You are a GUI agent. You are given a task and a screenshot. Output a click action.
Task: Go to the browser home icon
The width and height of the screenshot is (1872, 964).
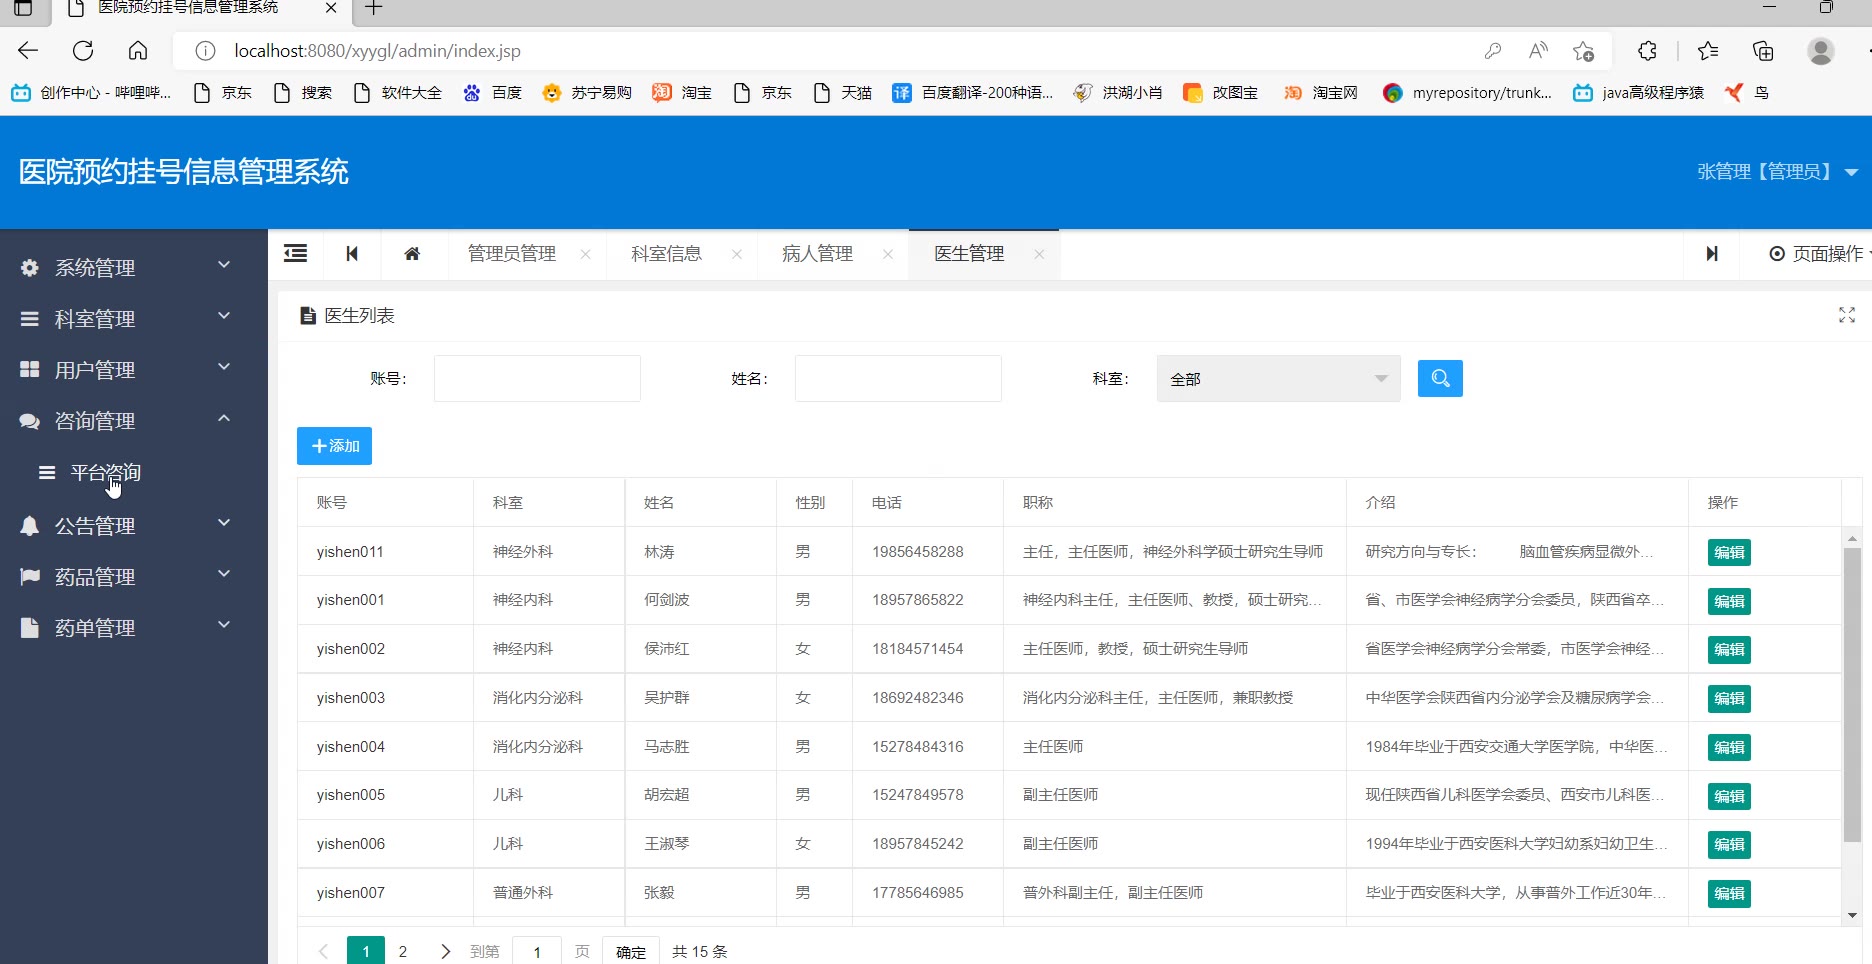point(138,50)
